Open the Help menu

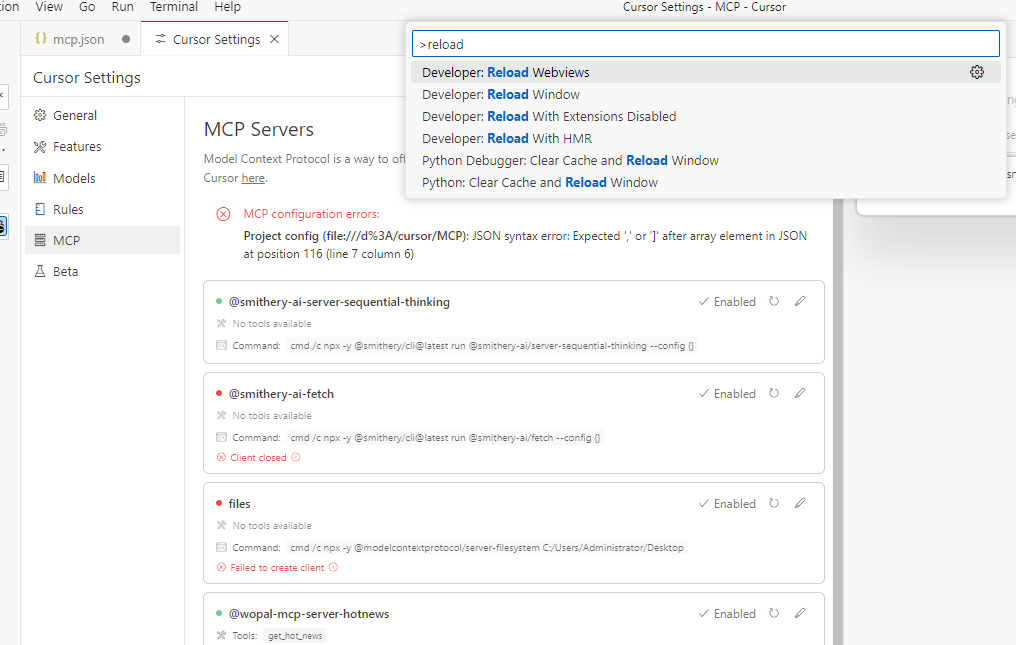pos(227,7)
